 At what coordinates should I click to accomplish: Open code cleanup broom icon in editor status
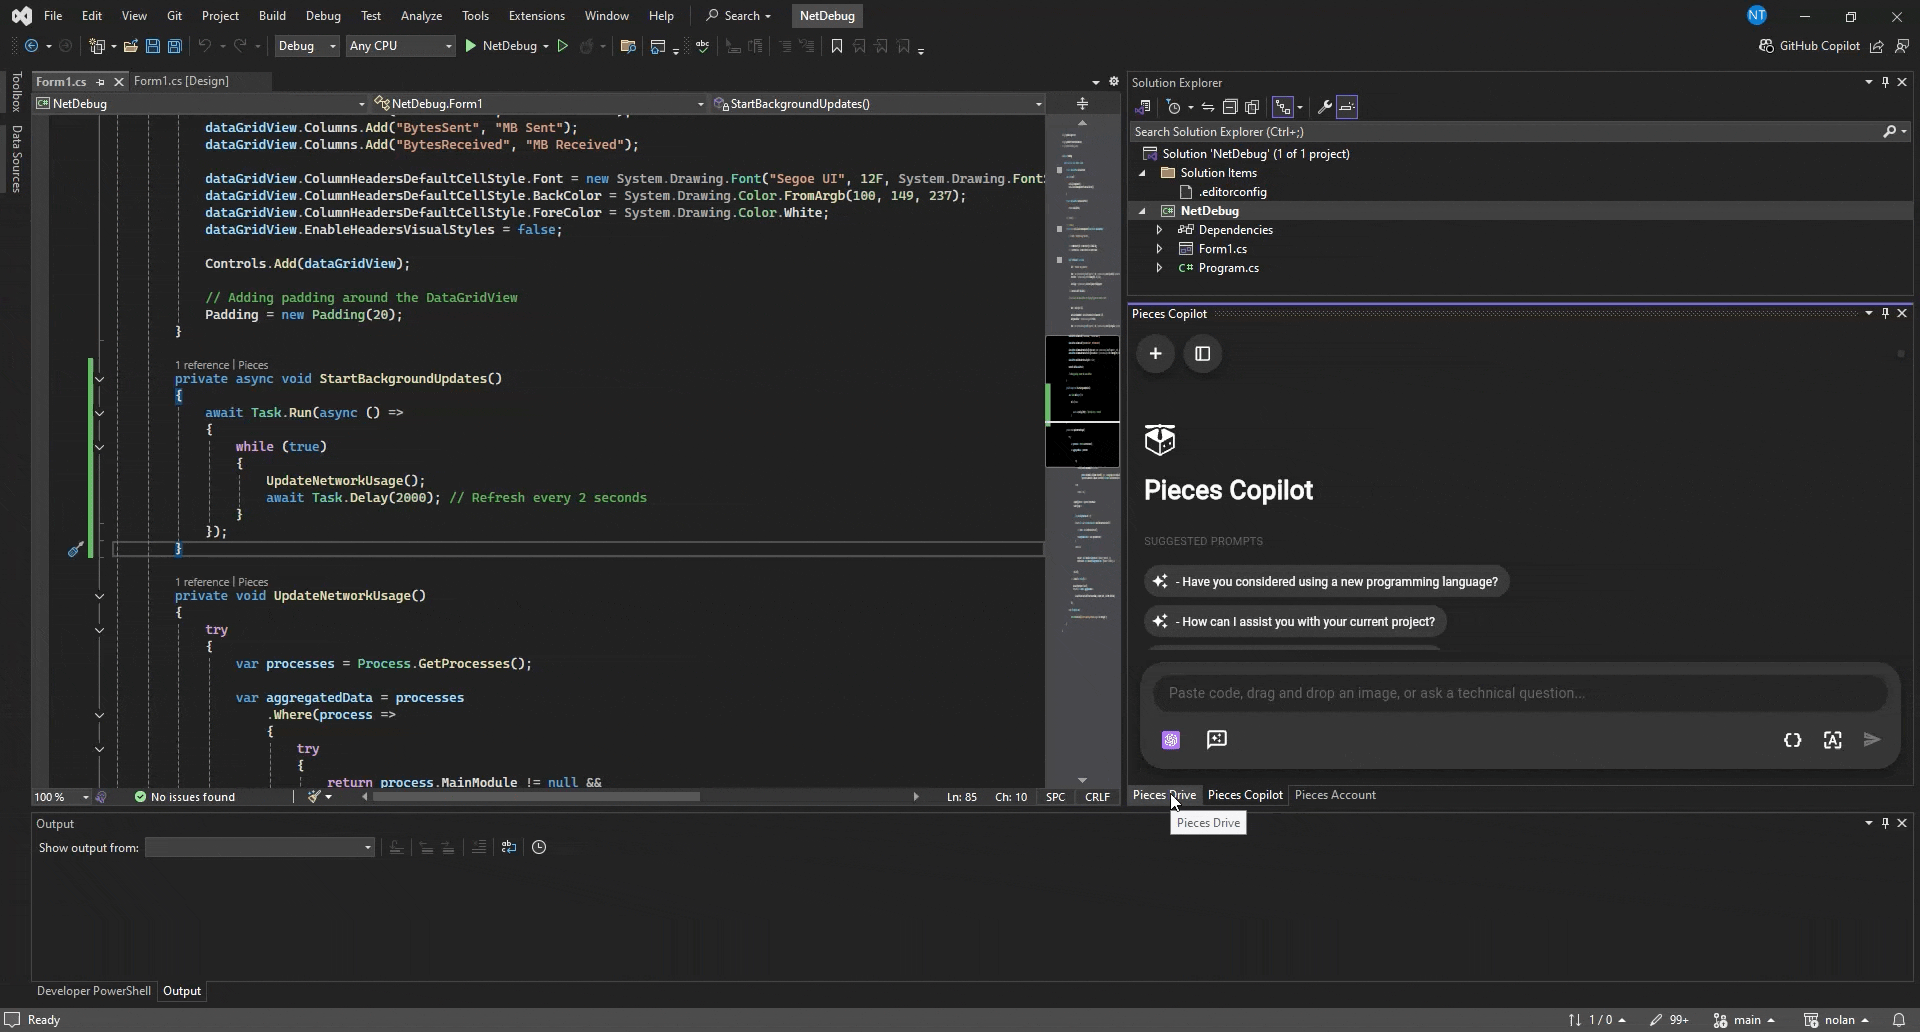[x=314, y=797]
